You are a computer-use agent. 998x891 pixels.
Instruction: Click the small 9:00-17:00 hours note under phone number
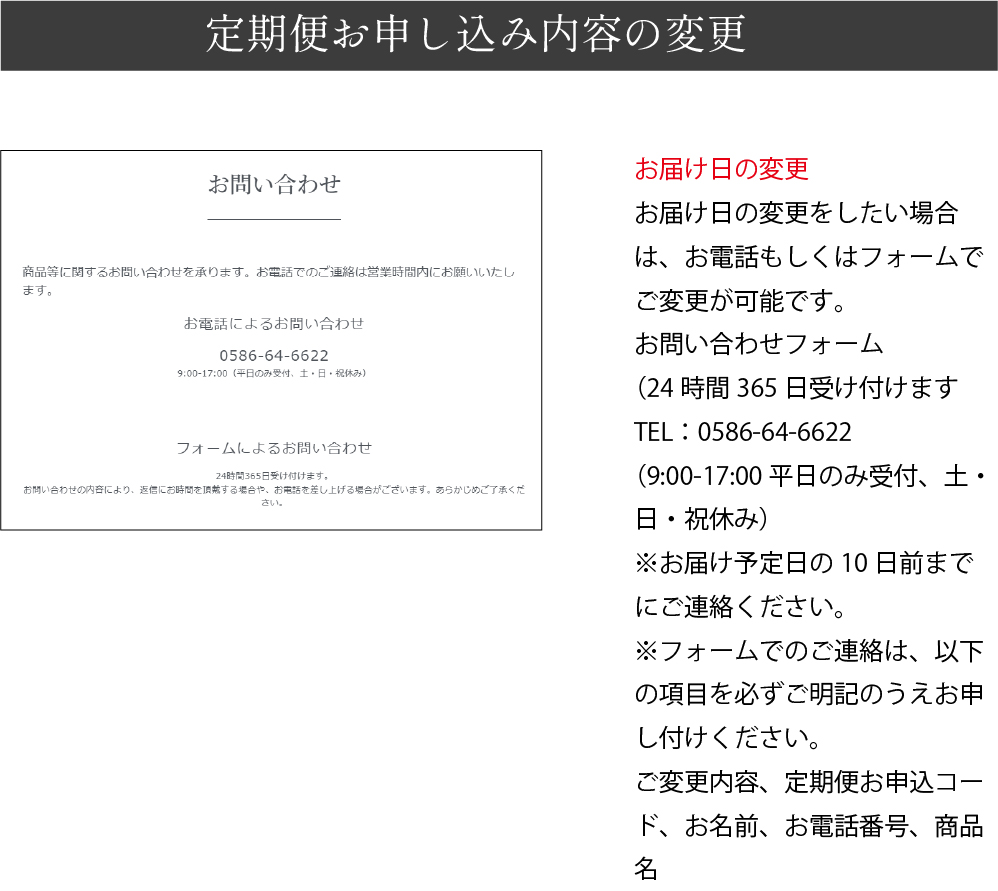pos(274,373)
